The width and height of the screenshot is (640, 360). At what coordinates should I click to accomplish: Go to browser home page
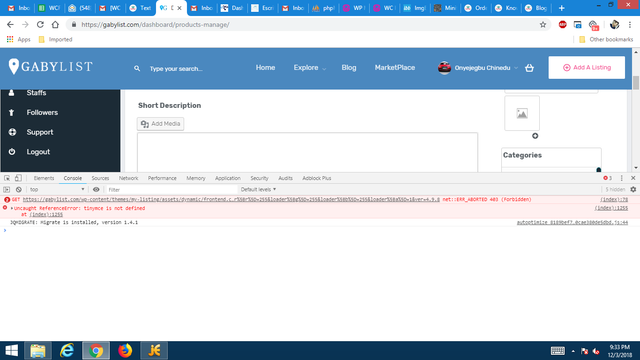[55, 24]
